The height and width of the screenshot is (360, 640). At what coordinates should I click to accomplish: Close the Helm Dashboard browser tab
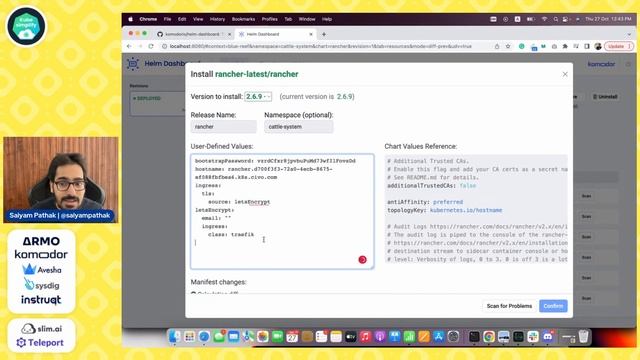point(311,34)
